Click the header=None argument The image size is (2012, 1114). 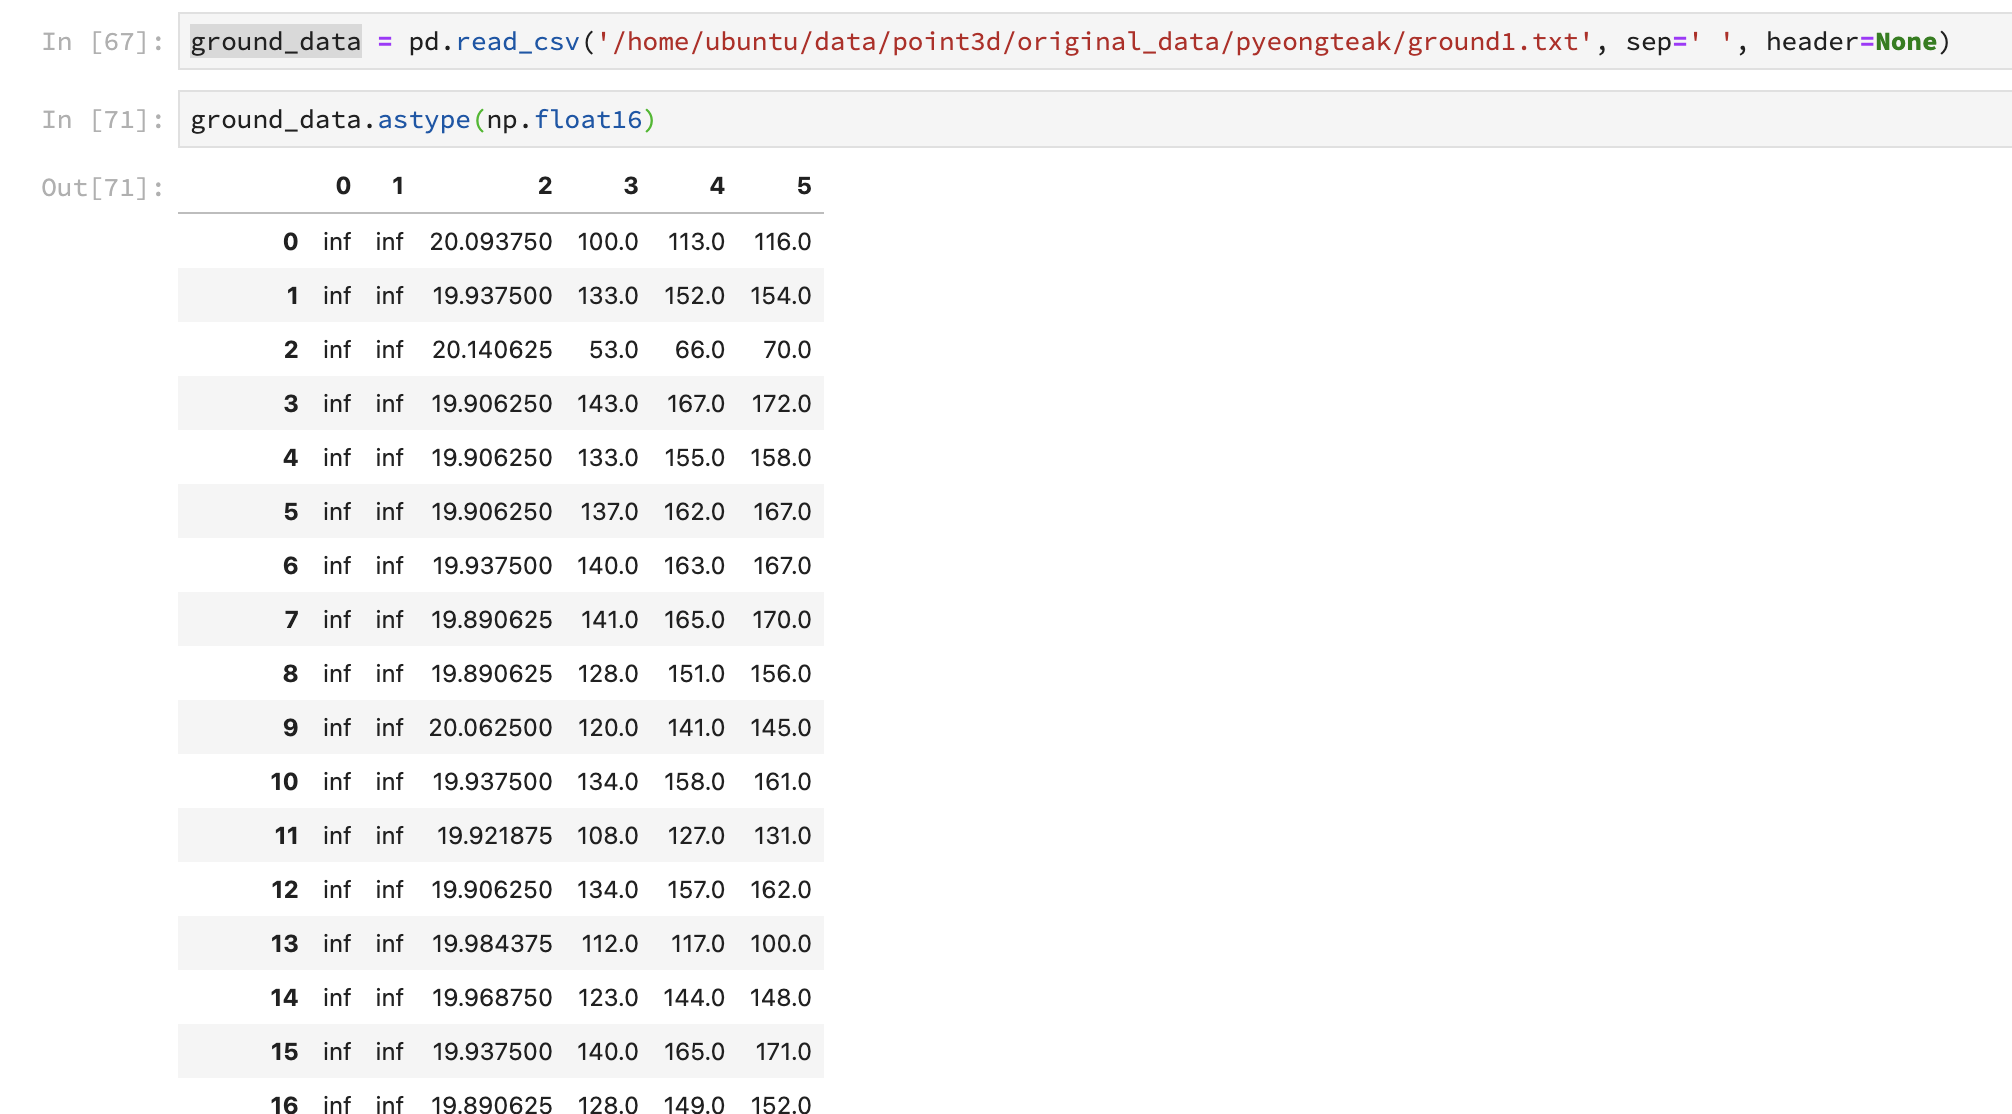(x=1851, y=42)
